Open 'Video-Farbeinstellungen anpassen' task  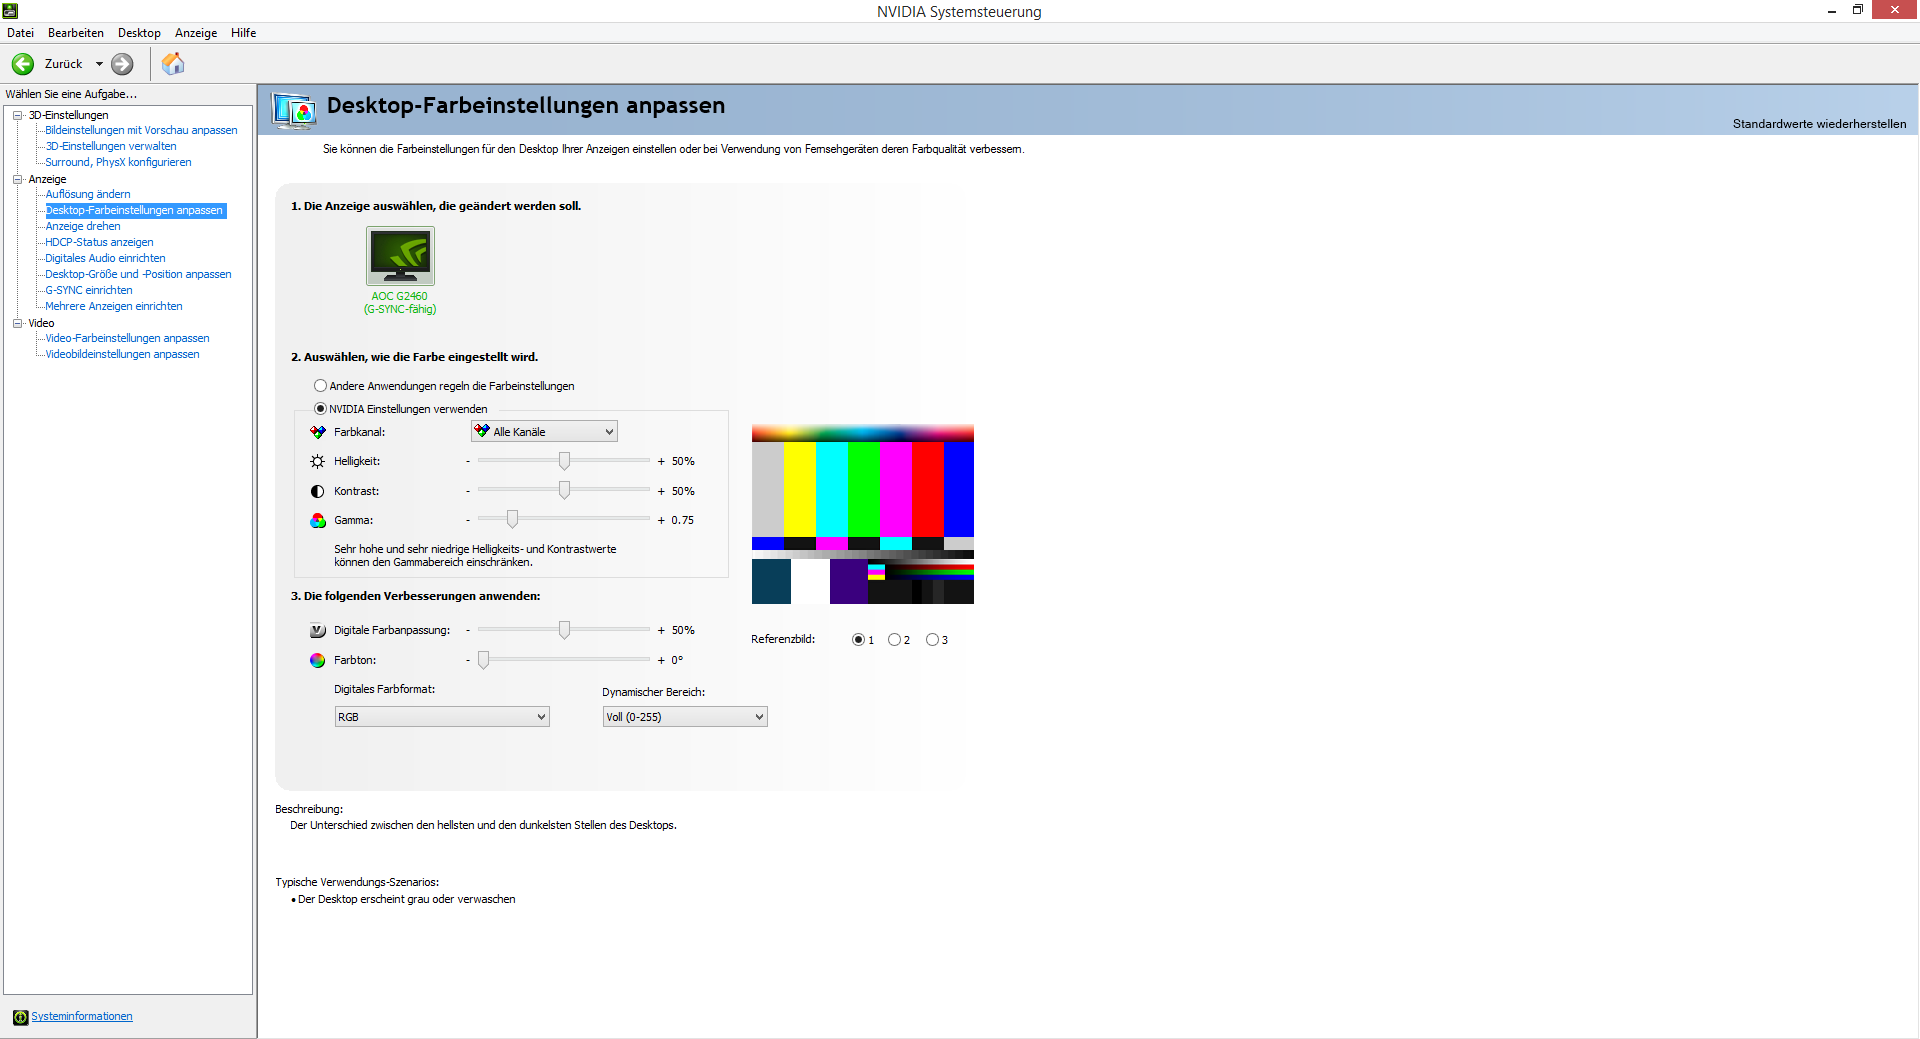pos(127,338)
